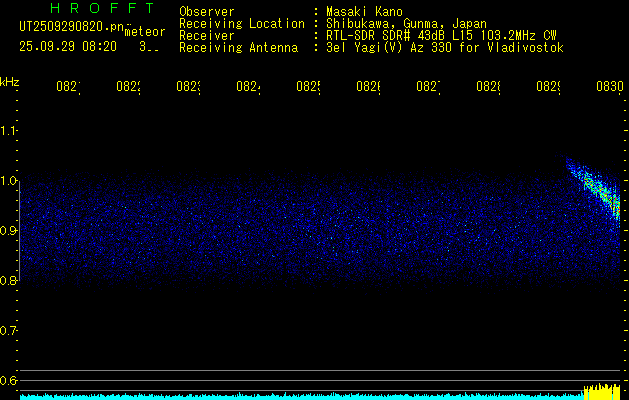
Task: Click the kHz axis unit label
Action: (x=10, y=80)
